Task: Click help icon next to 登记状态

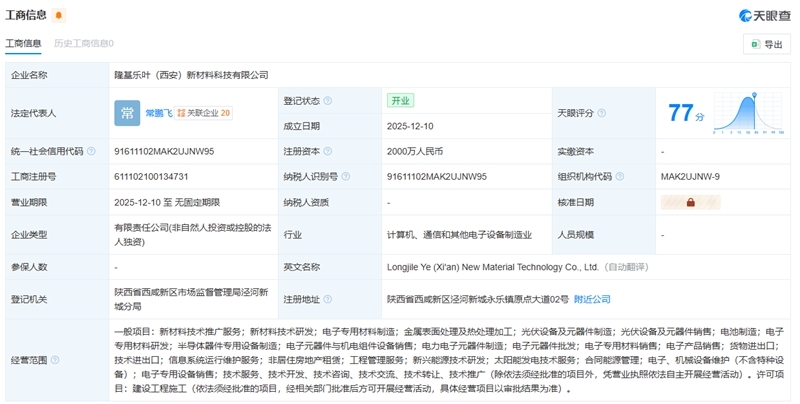Action: pyautogui.click(x=327, y=101)
